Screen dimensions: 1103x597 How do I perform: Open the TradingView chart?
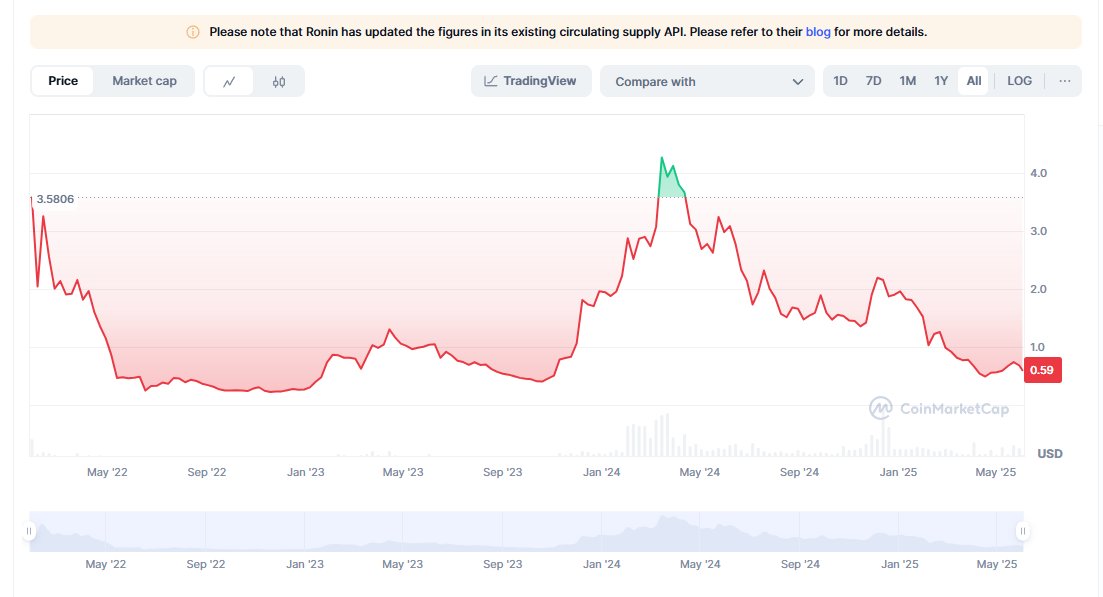[x=531, y=81]
